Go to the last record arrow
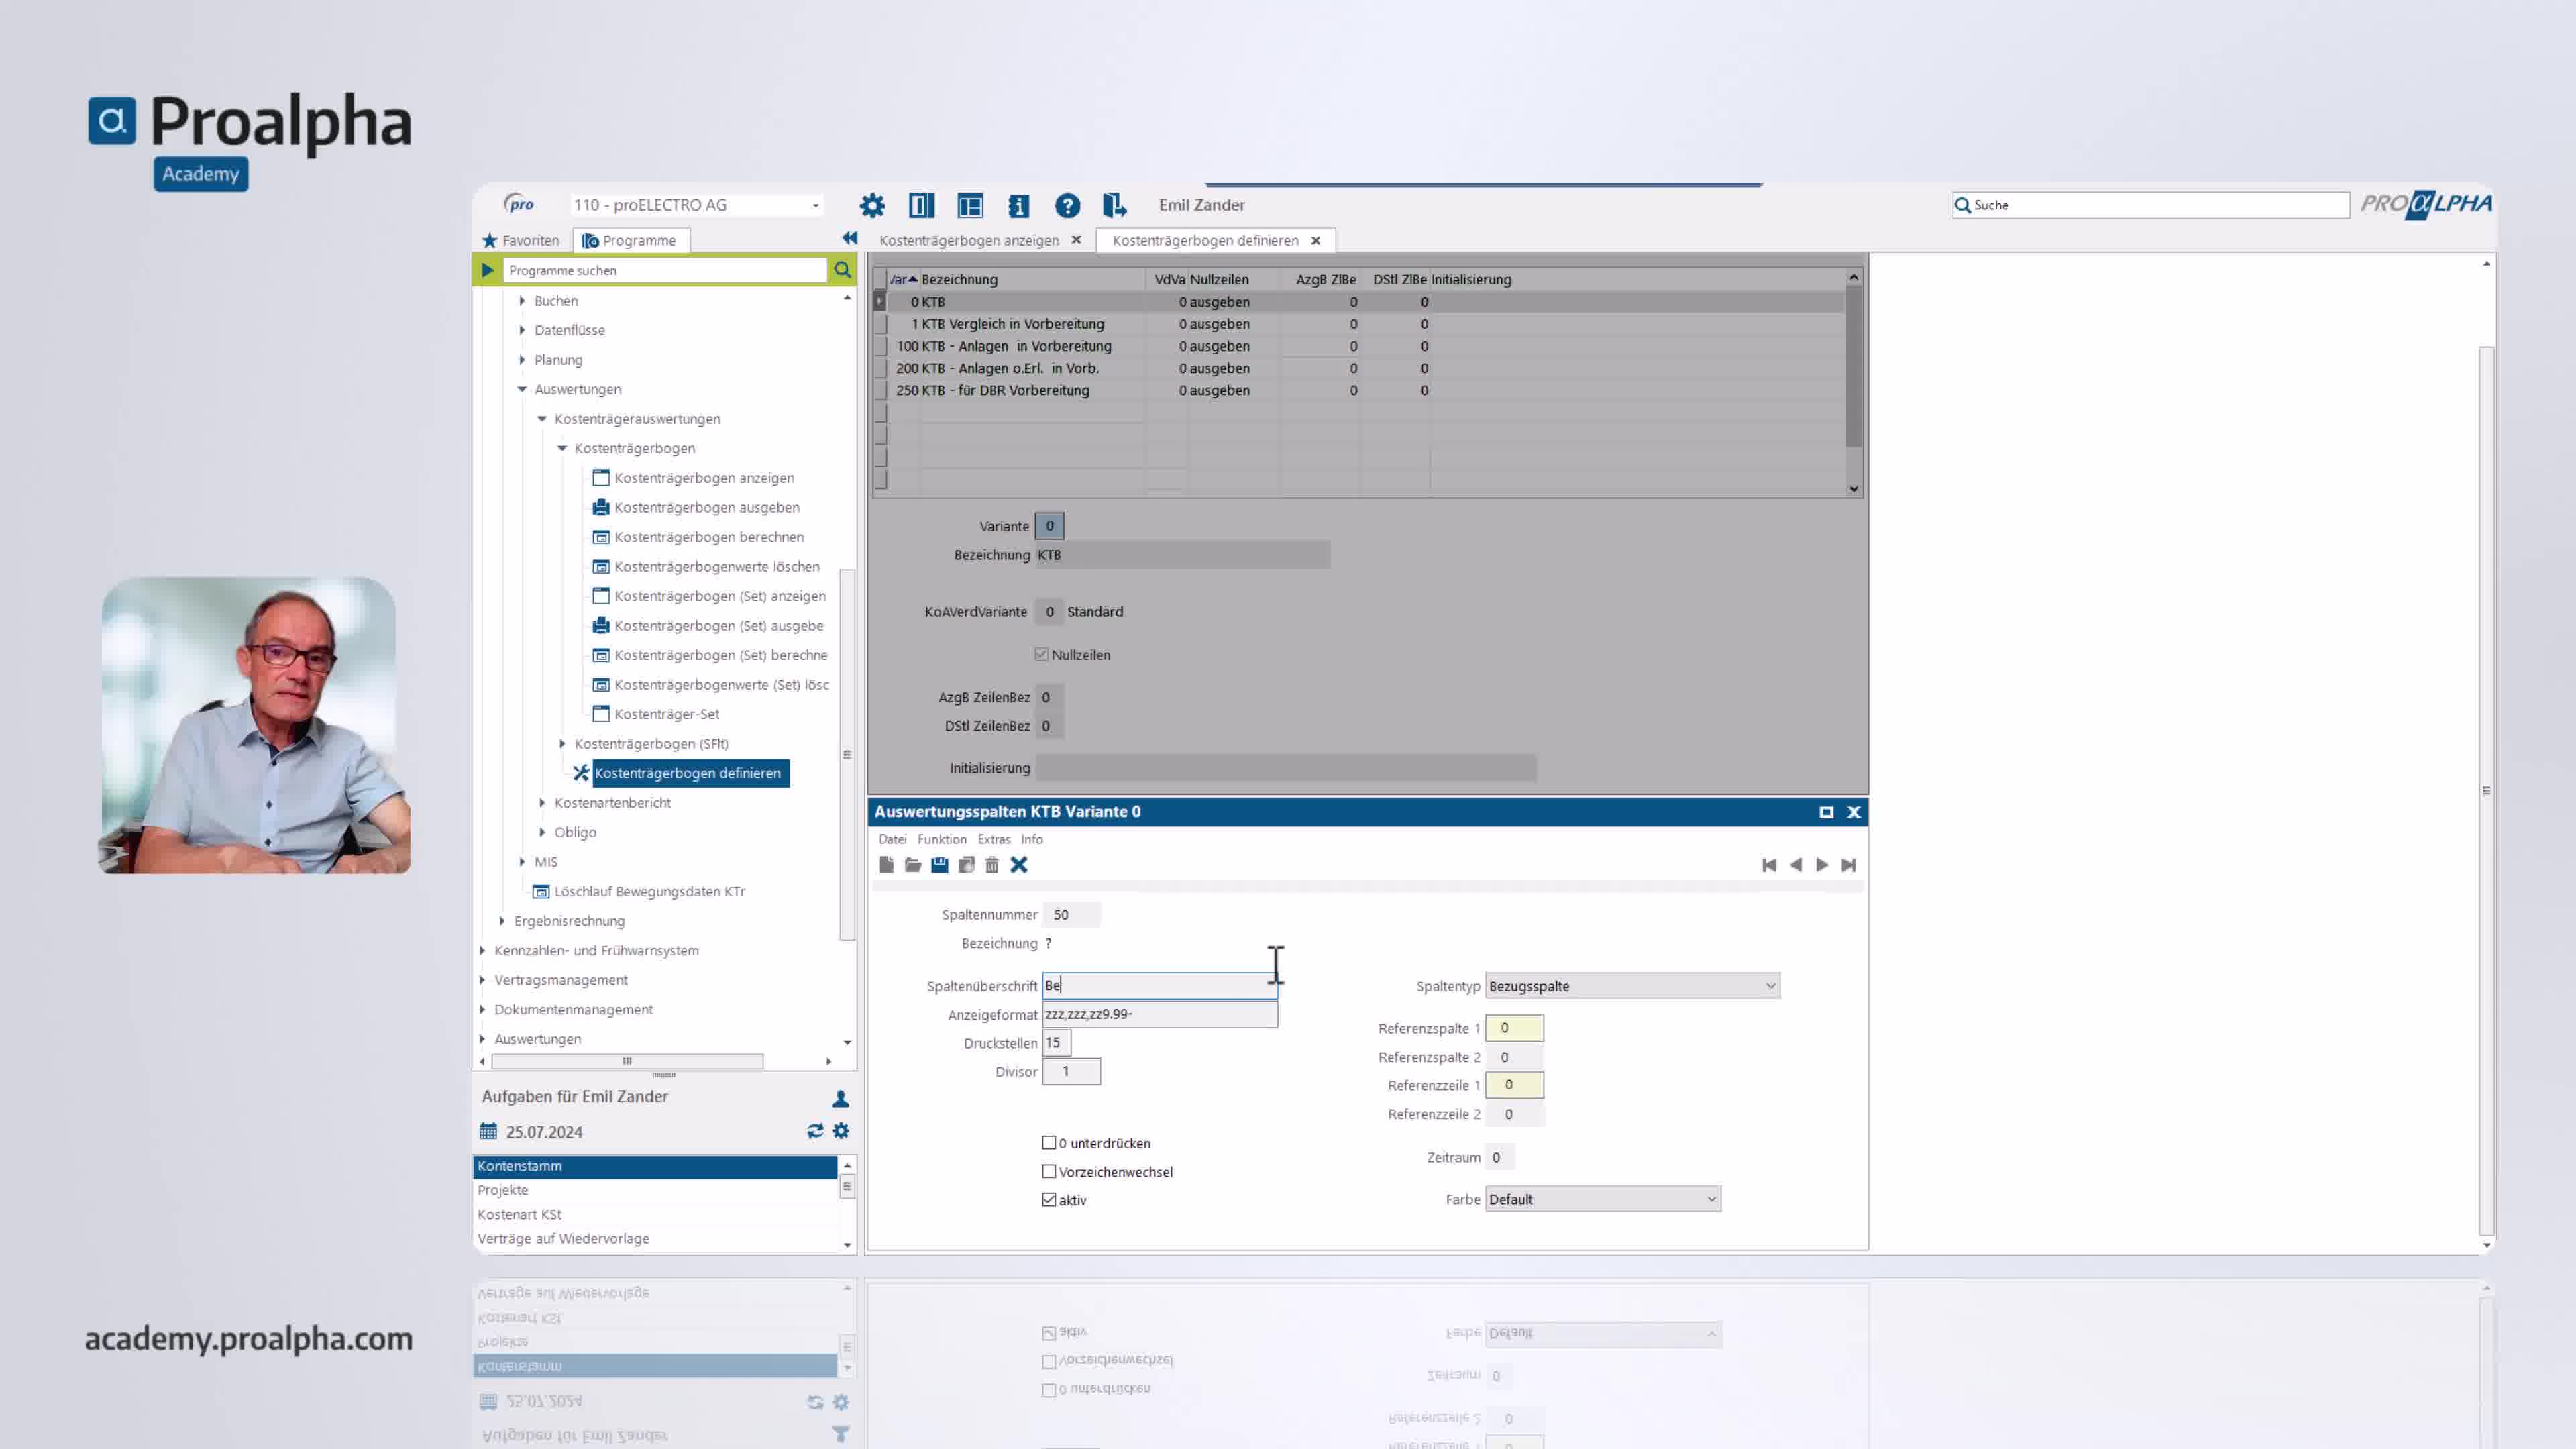This screenshot has height=1449, width=2576. 1848,865
